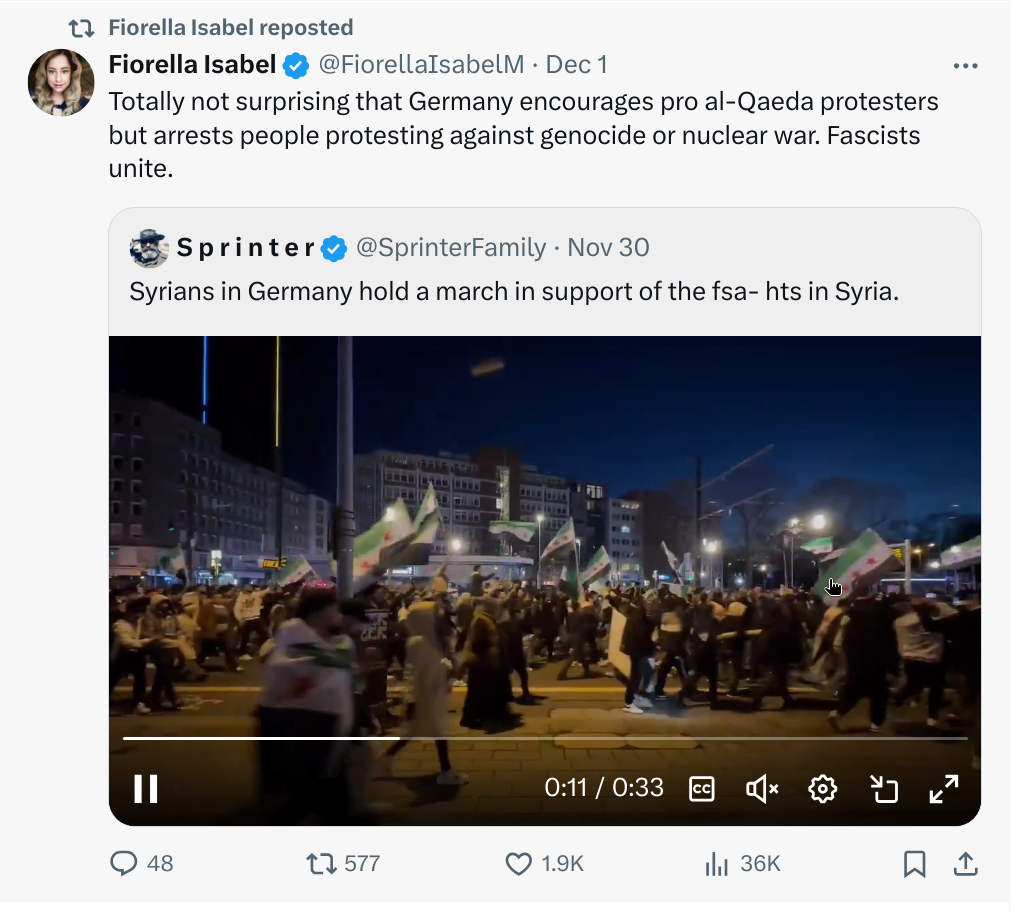
Task: Open the Dec 1 post timestamp
Action: coord(577,65)
